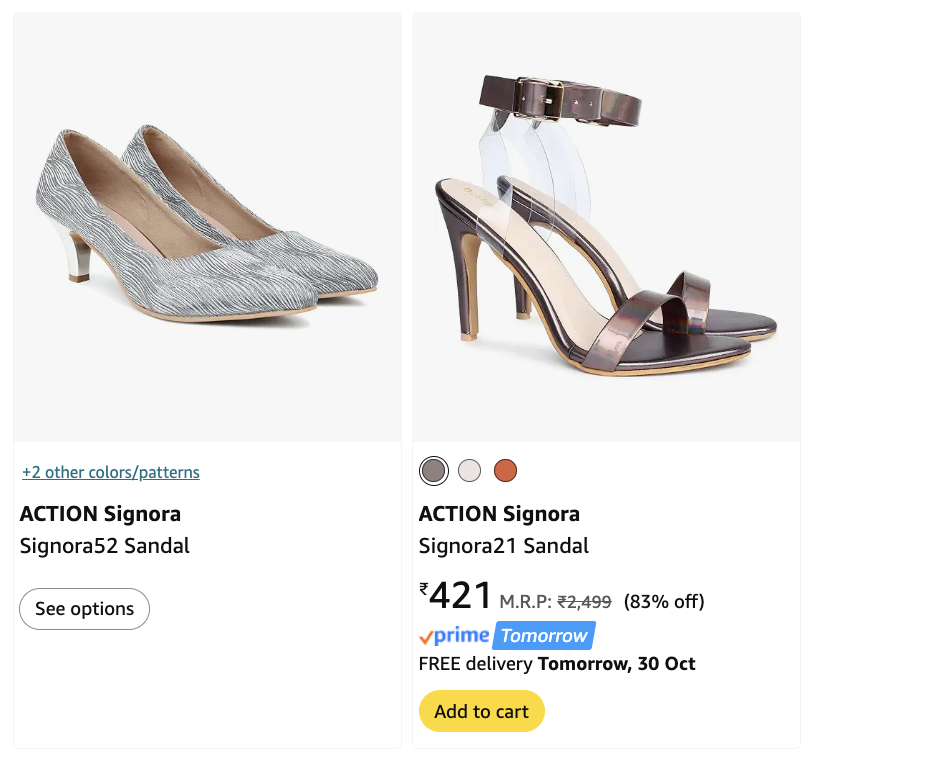930x774 pixels.
Task: Click '+2 other colors/patterns' link
Action: (x=111, y=472)
